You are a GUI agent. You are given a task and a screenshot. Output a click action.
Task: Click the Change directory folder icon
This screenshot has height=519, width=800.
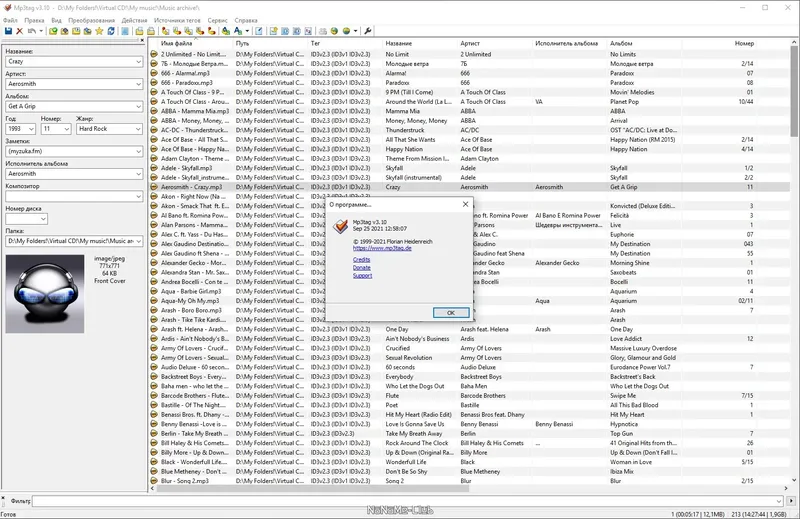(53, 31)
